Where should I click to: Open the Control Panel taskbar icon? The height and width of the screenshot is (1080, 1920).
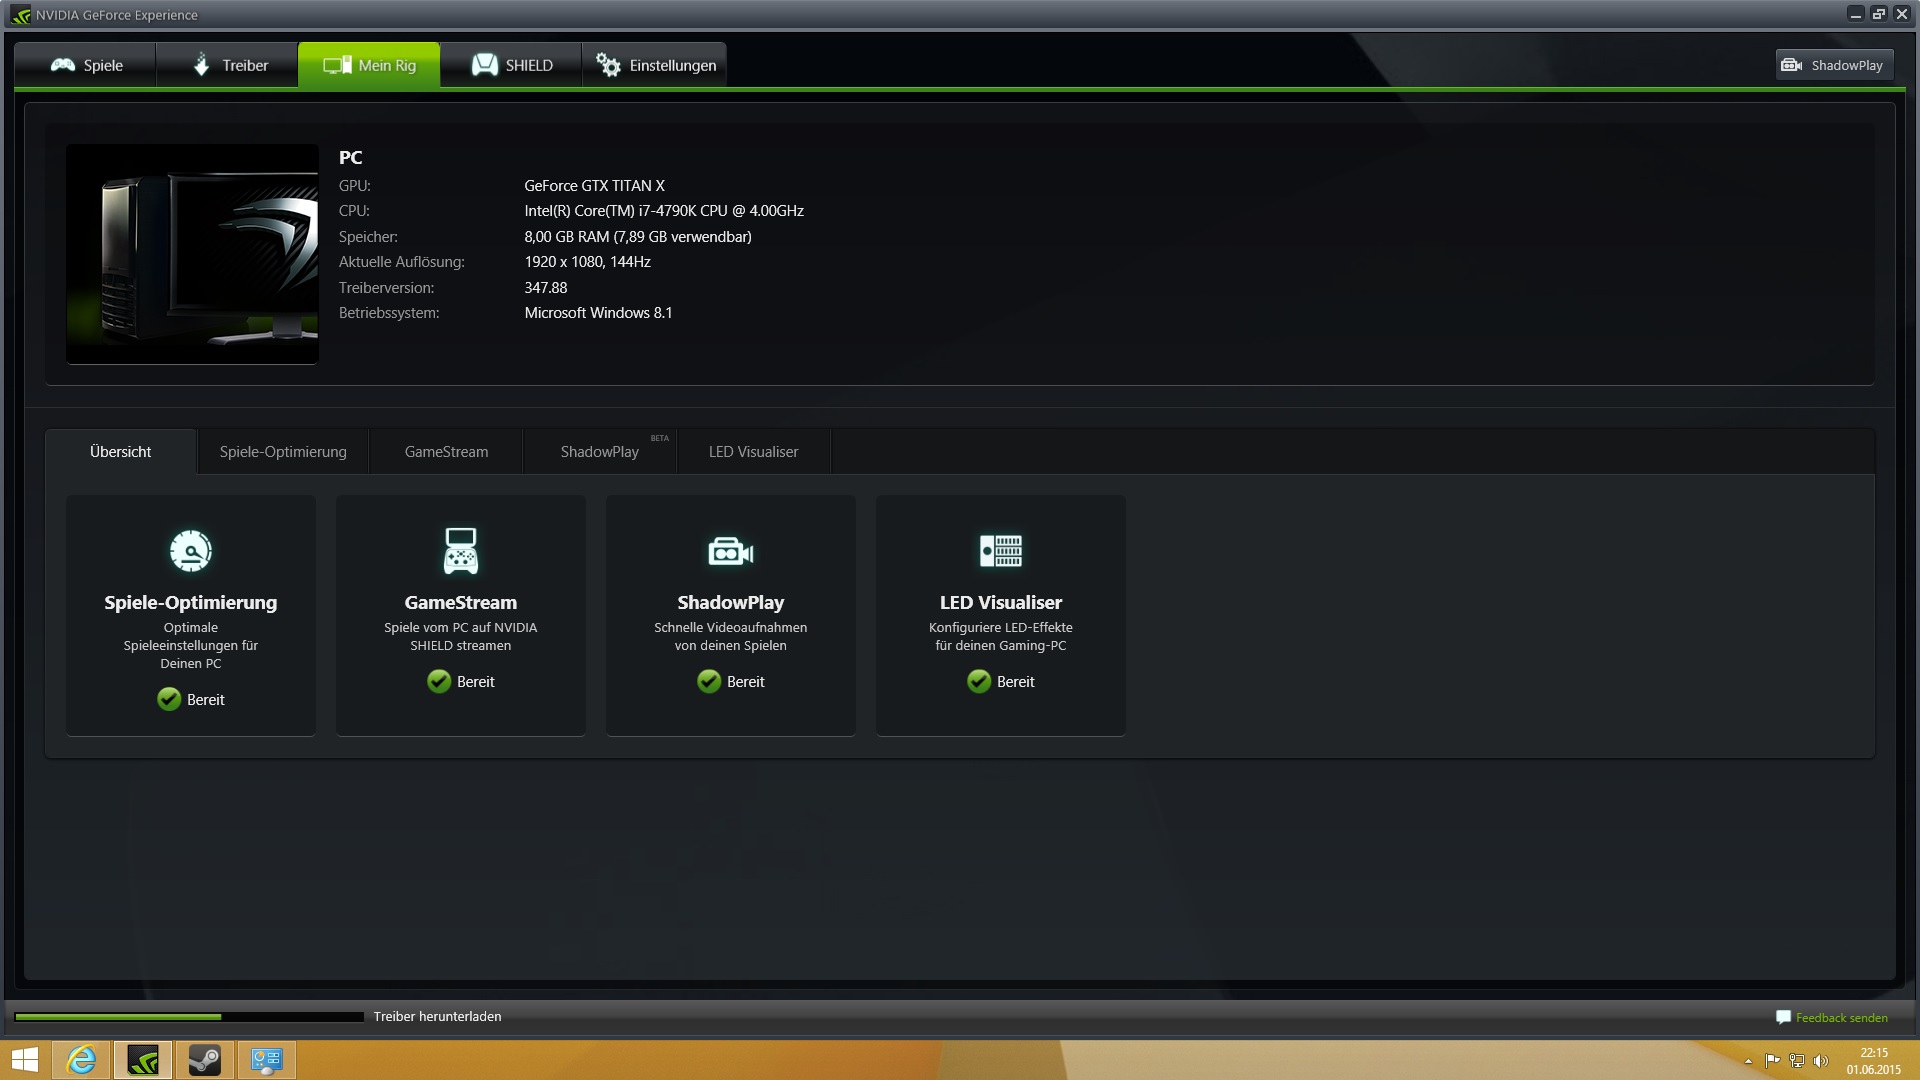(x=267, y=1060)
